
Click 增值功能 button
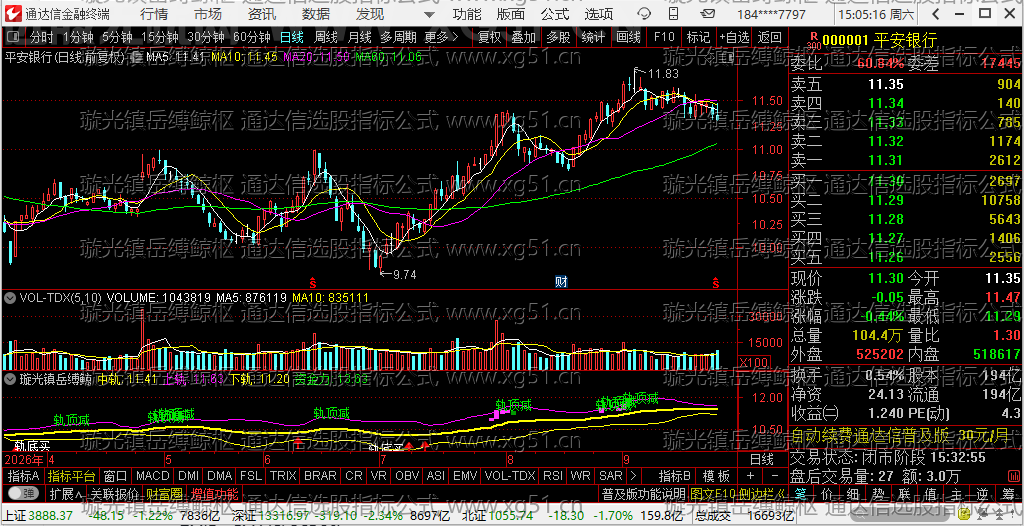214,493
